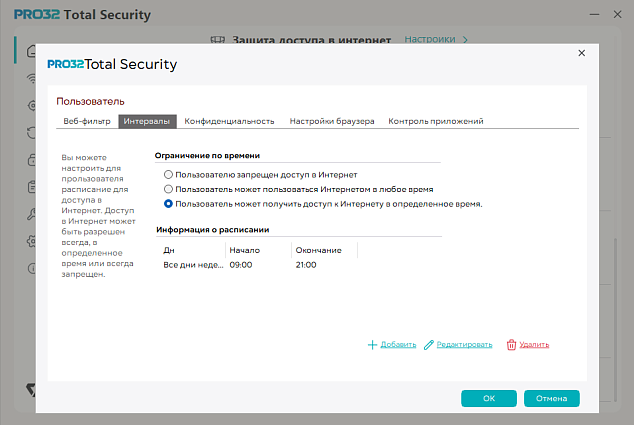Screen dimensions: 634x425
Task: Open the key tools section in the main window sidebar
Action: (x=32, y=214)
